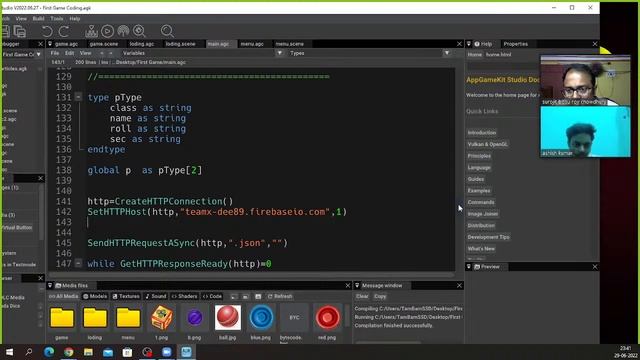The height and width of the screenshot is (360, 640).
Task: Click the large thumbnail size icon in Media files
Action: click(258, 296)
